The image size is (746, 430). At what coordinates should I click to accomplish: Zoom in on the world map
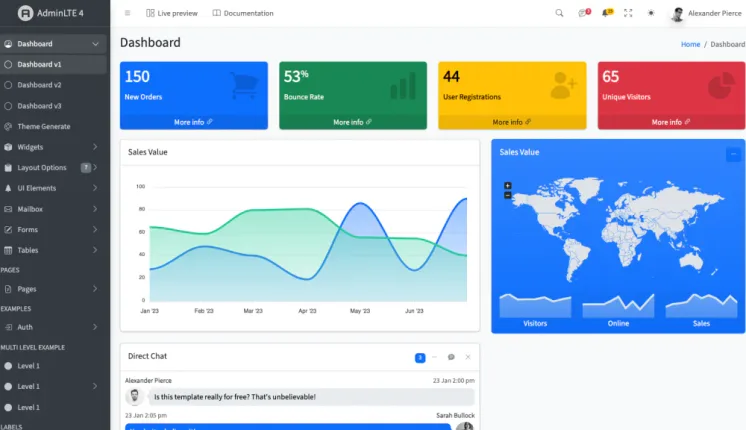tap(508, 186)
